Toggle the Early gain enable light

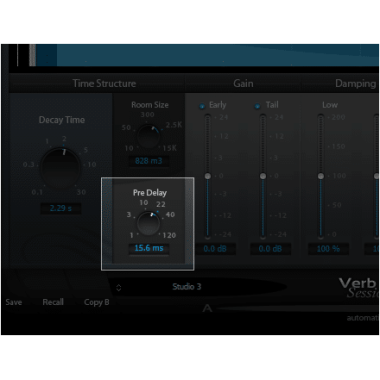(x=202, y=106)
